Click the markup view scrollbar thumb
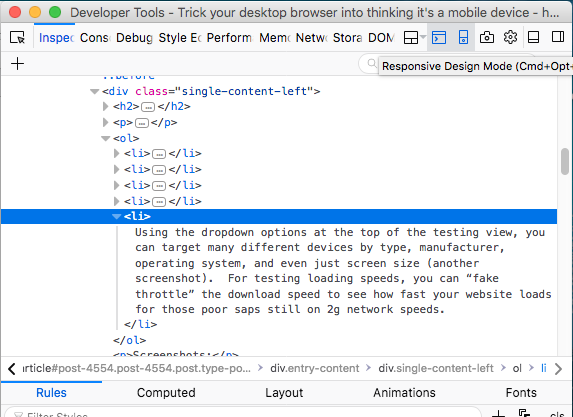Viewport: 573px width, 417px height. click(565, 161)
